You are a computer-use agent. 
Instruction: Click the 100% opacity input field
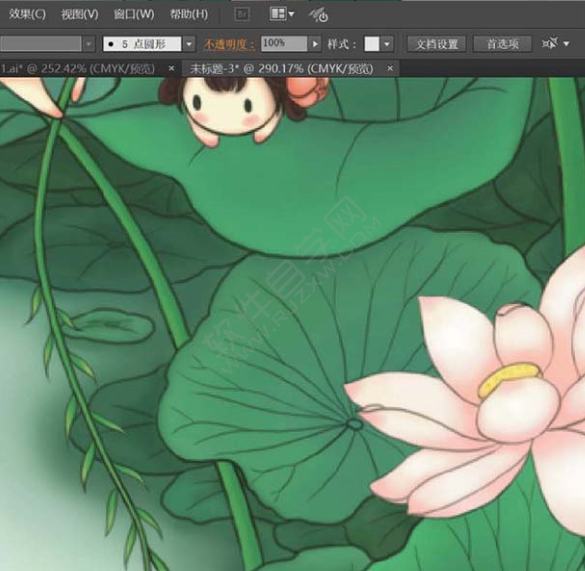point(284,44)
